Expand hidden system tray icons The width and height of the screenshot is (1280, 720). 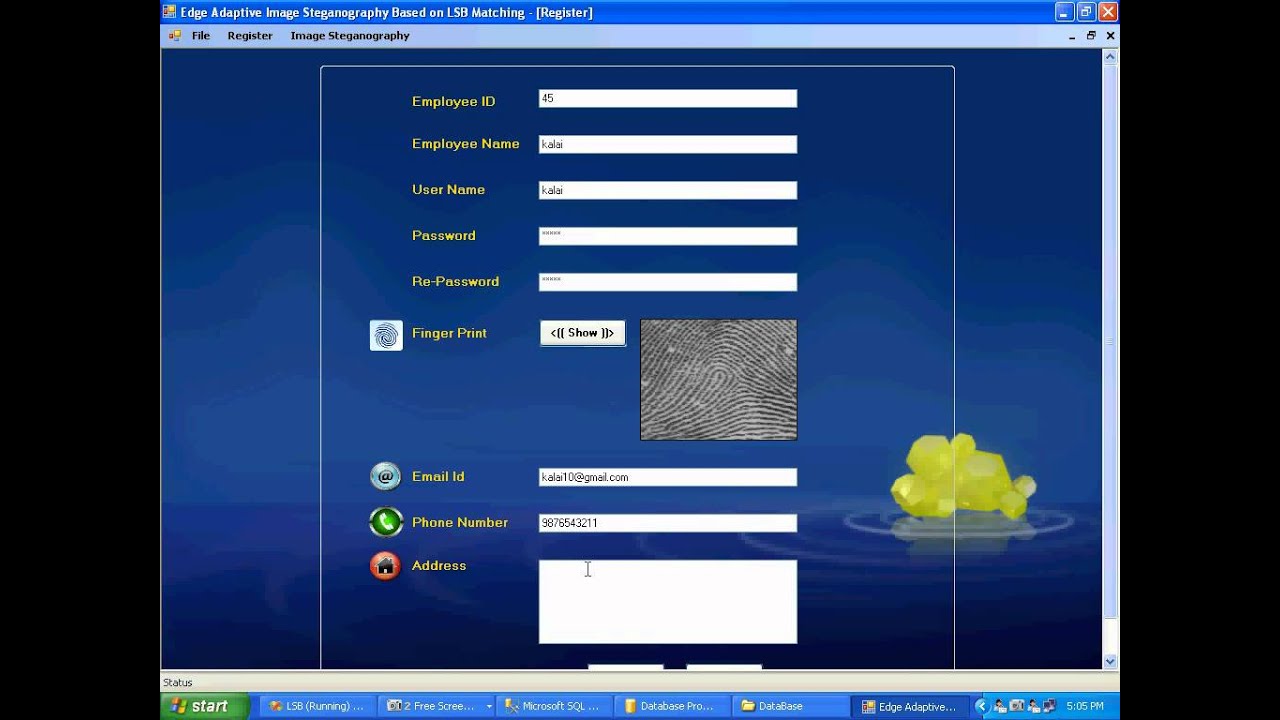click(x=981, y=706)
